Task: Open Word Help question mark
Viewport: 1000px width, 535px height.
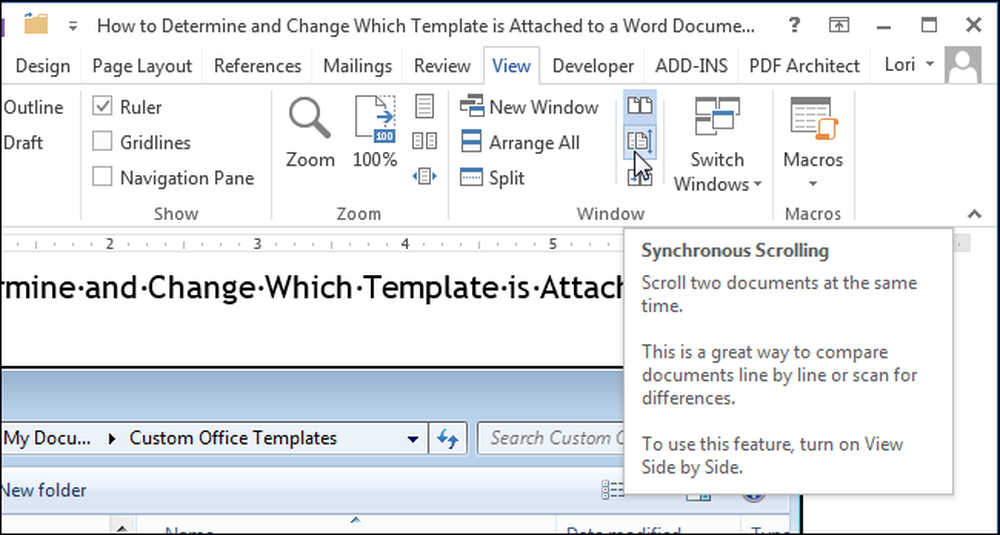Action: coord(794,26)
